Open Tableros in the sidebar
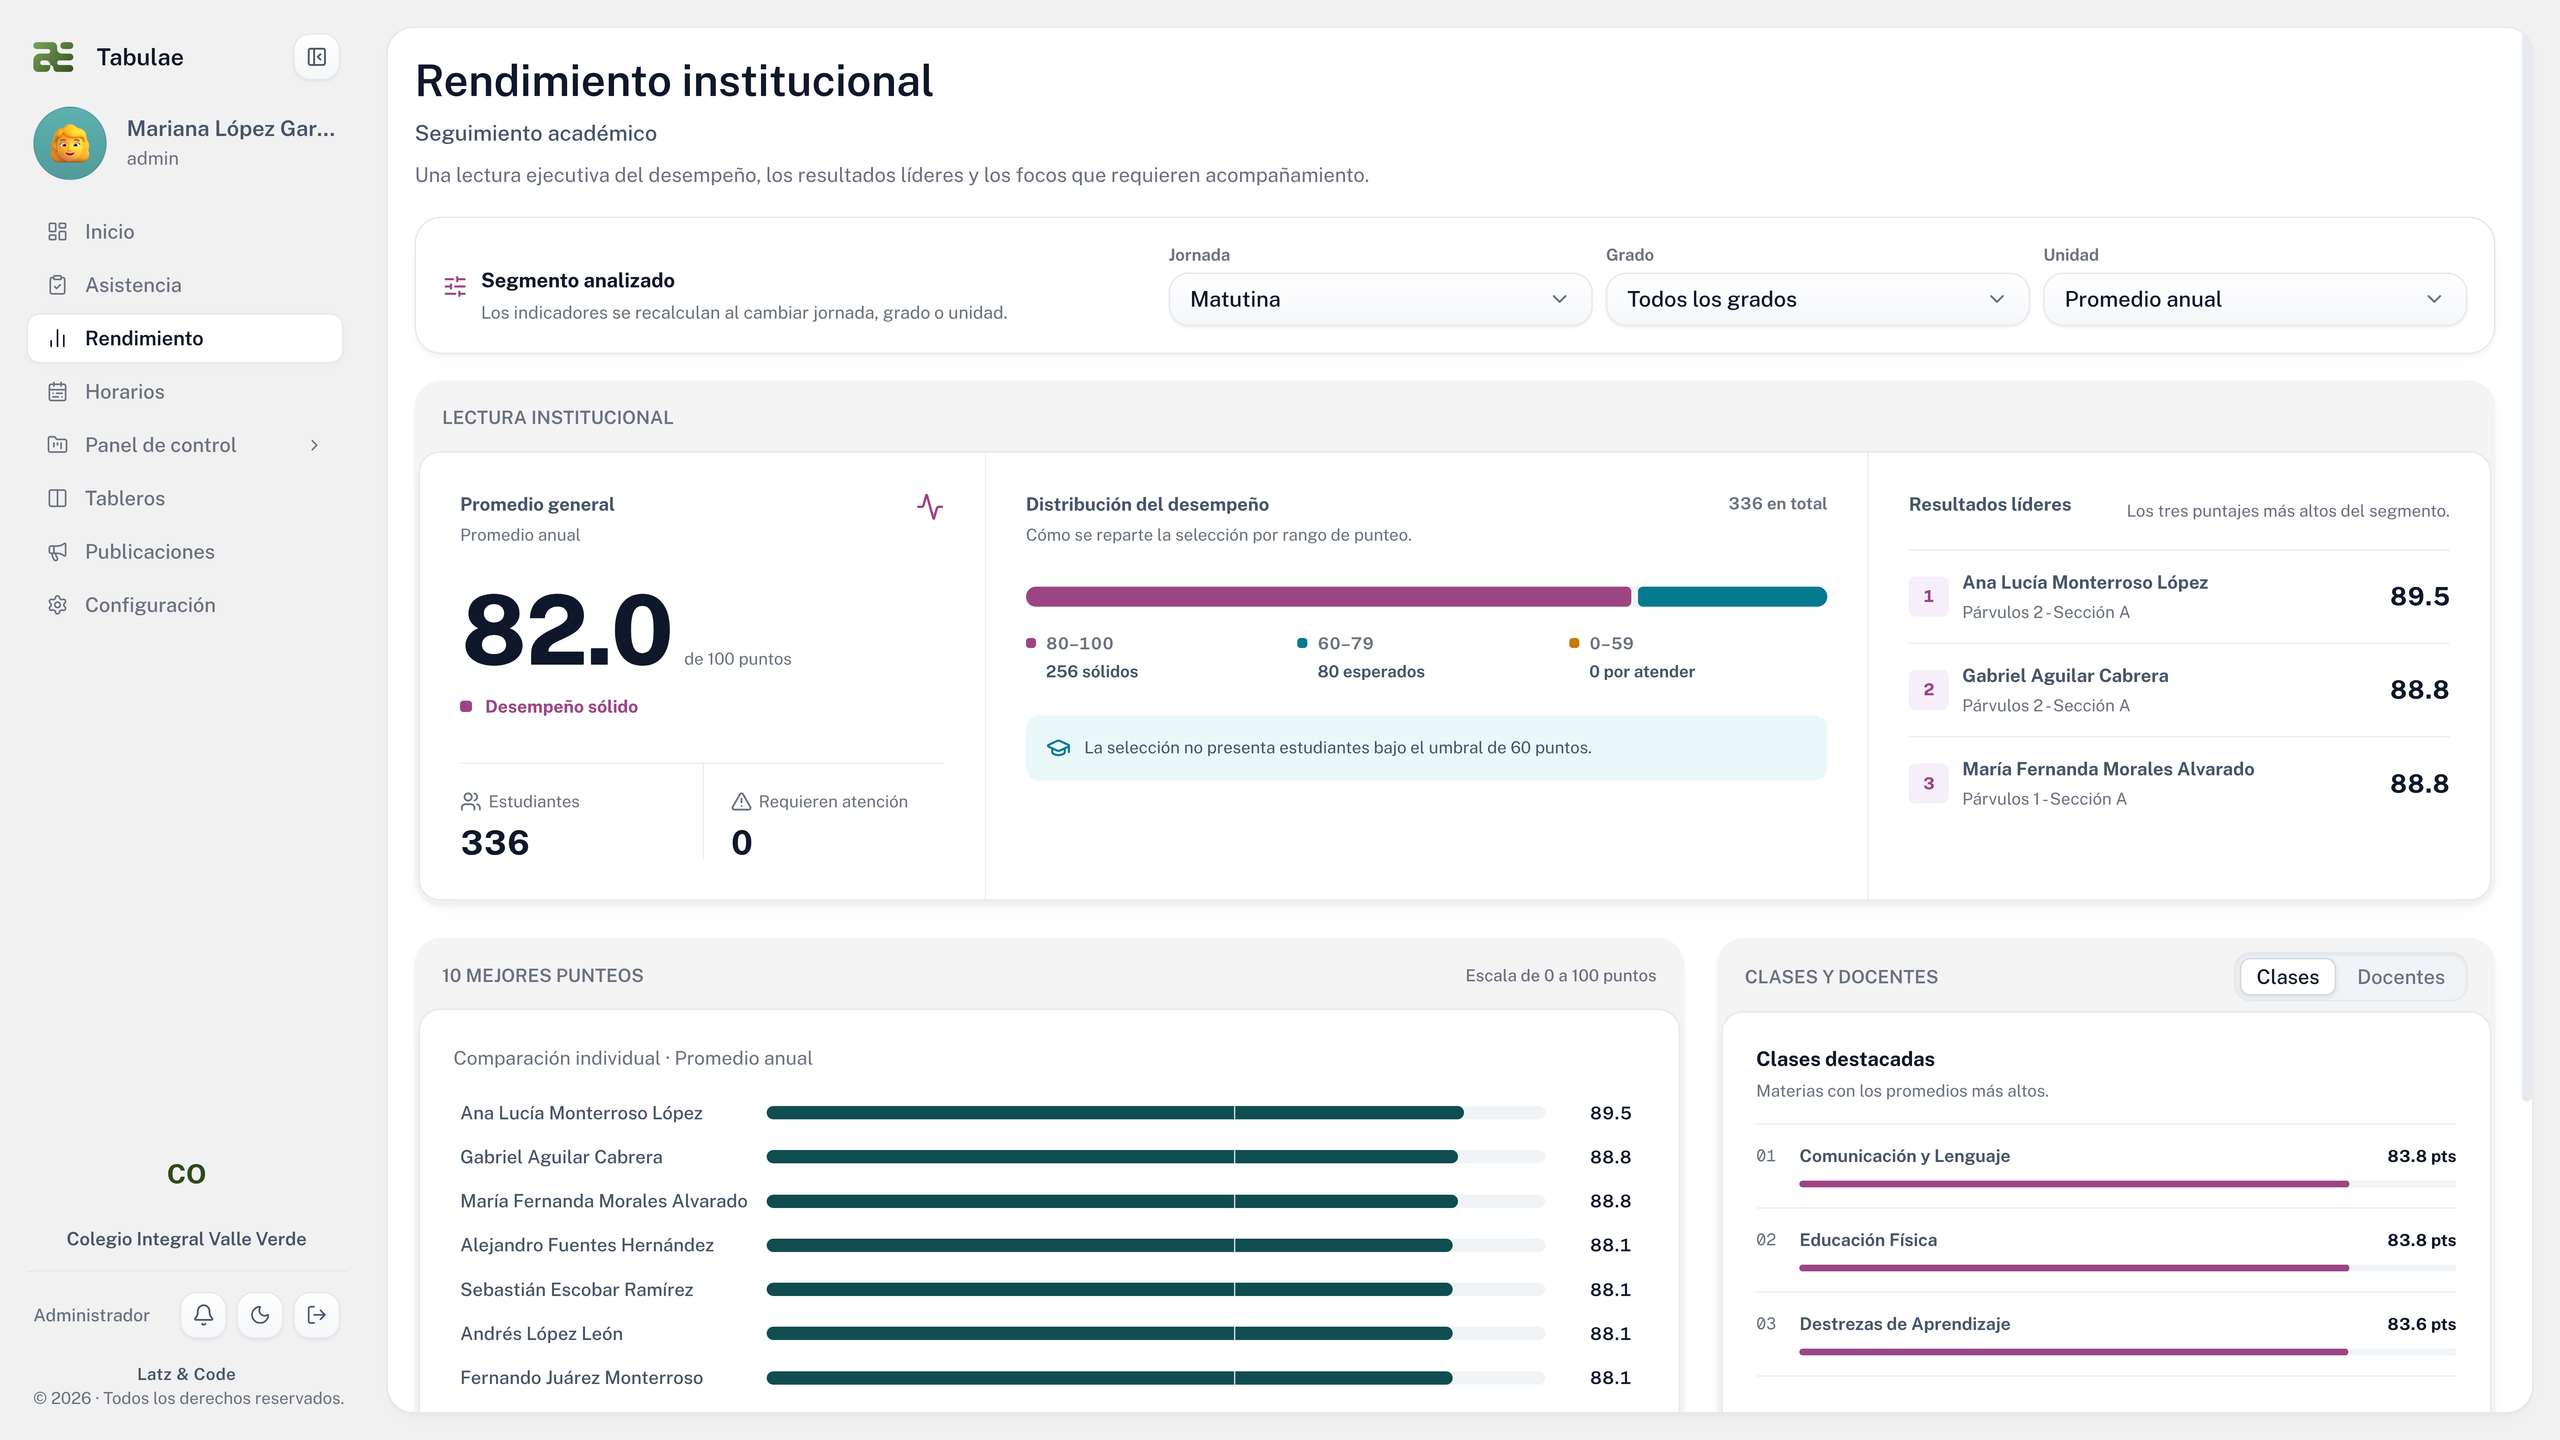2560x1440 pixels. click(185, 498)
